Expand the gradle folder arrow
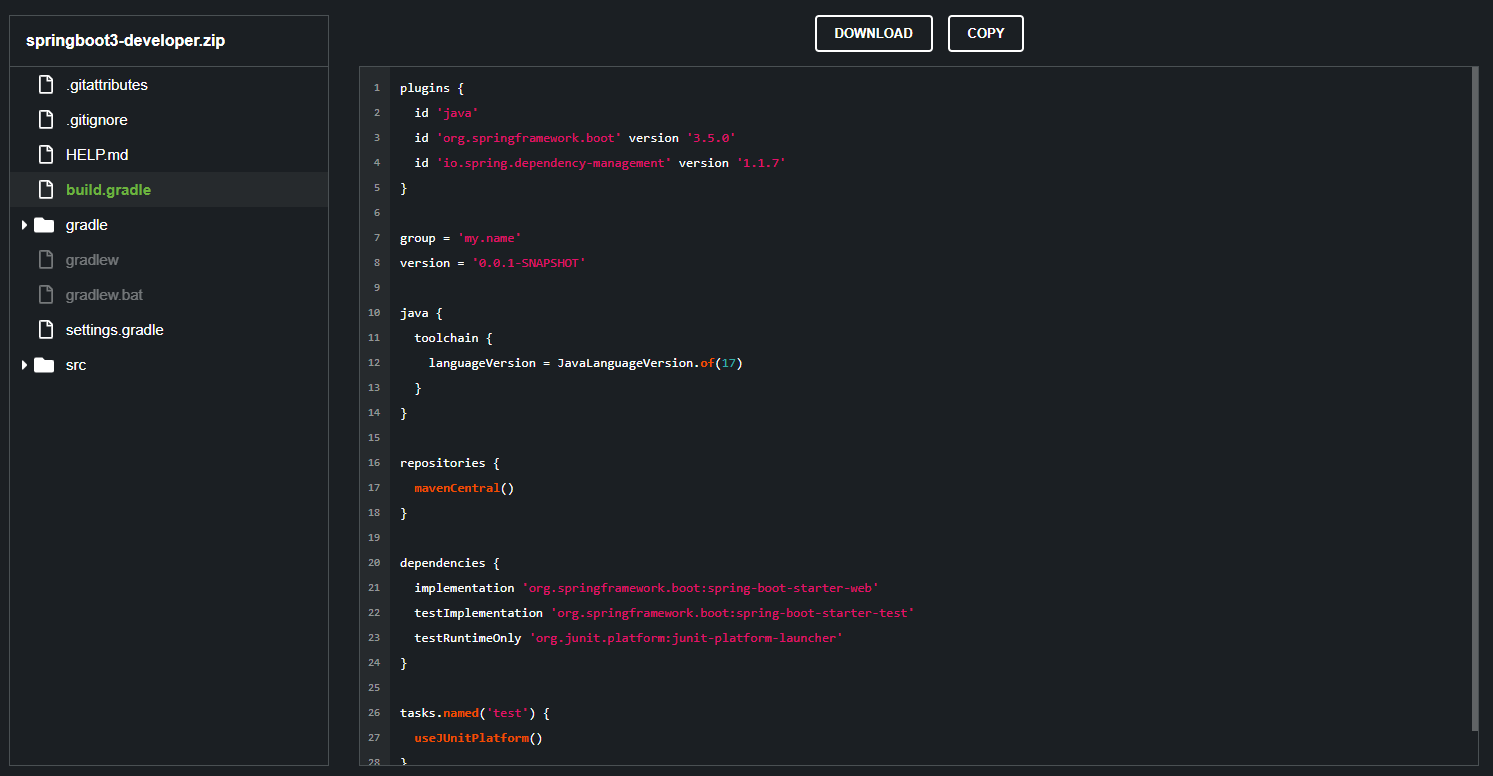This screenshot has height=776, width=1493. point(24,225)
